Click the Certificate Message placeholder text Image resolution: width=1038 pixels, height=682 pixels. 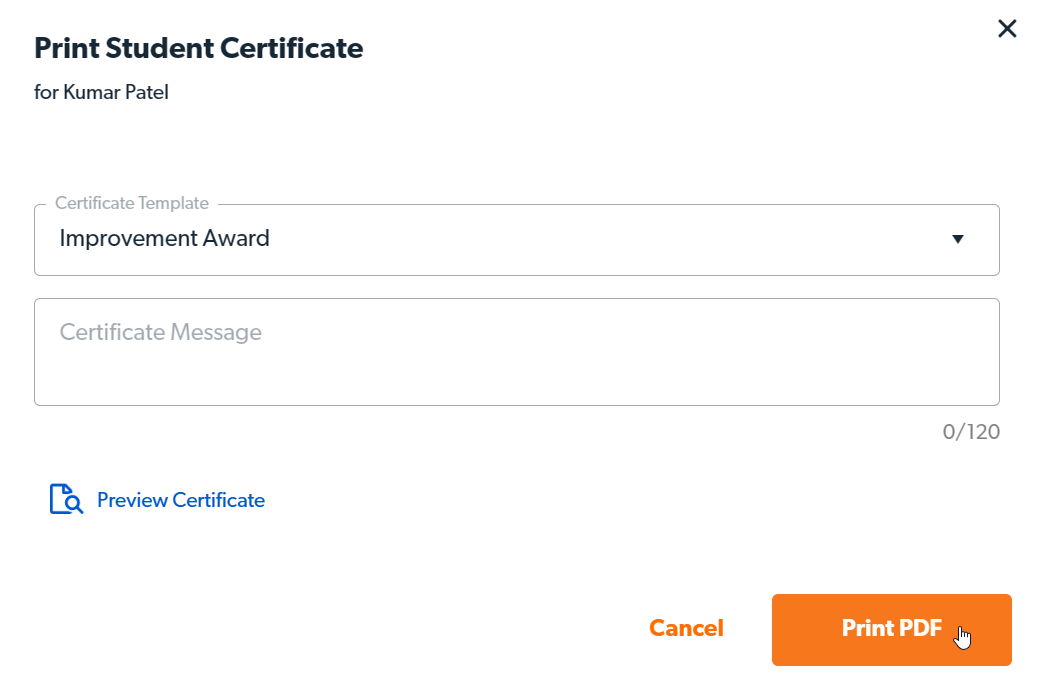pos(161,332)
